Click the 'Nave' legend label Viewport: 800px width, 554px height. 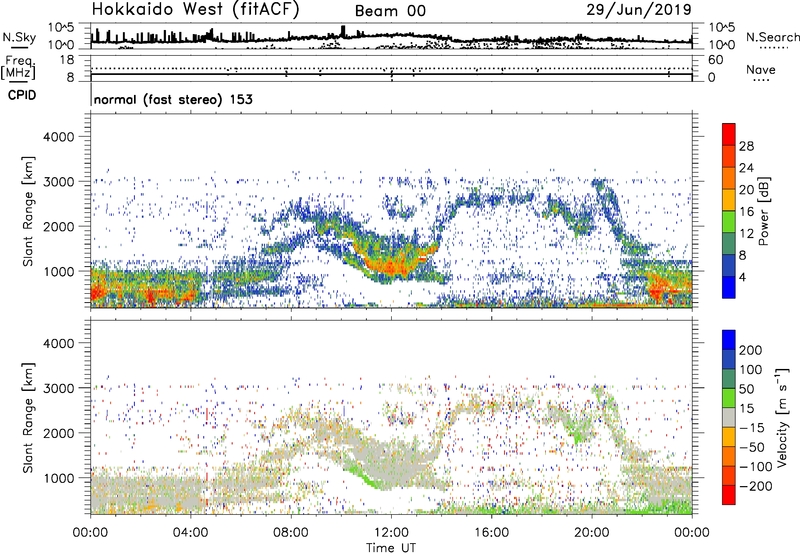pyautogui.click(x=760, y=70)
